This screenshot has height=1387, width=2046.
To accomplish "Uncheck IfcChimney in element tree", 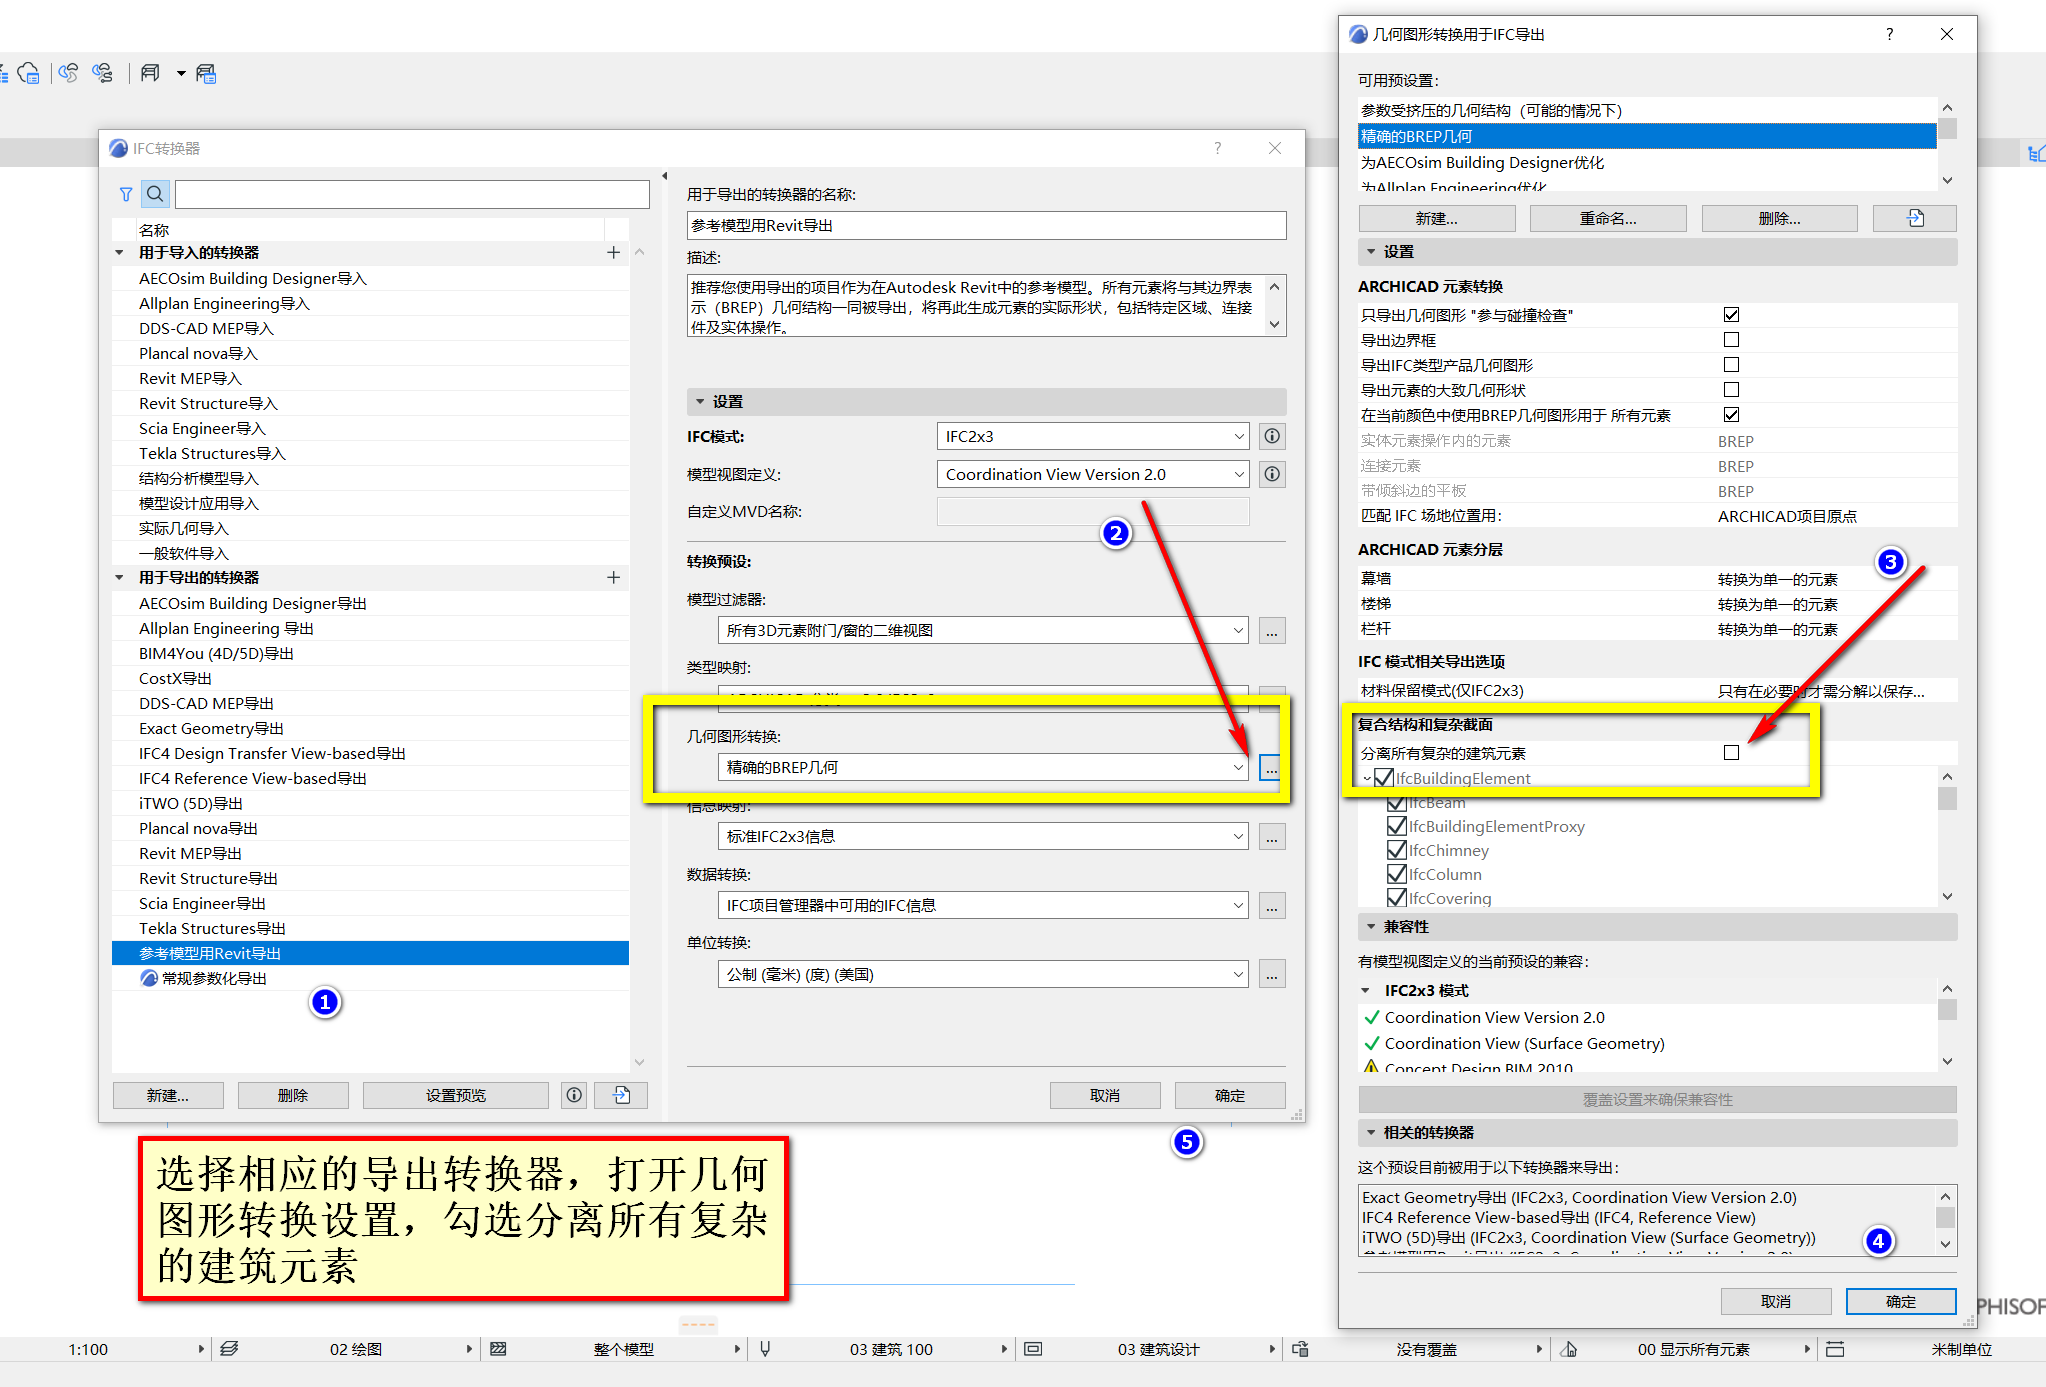I will (x=1397, y=850).
